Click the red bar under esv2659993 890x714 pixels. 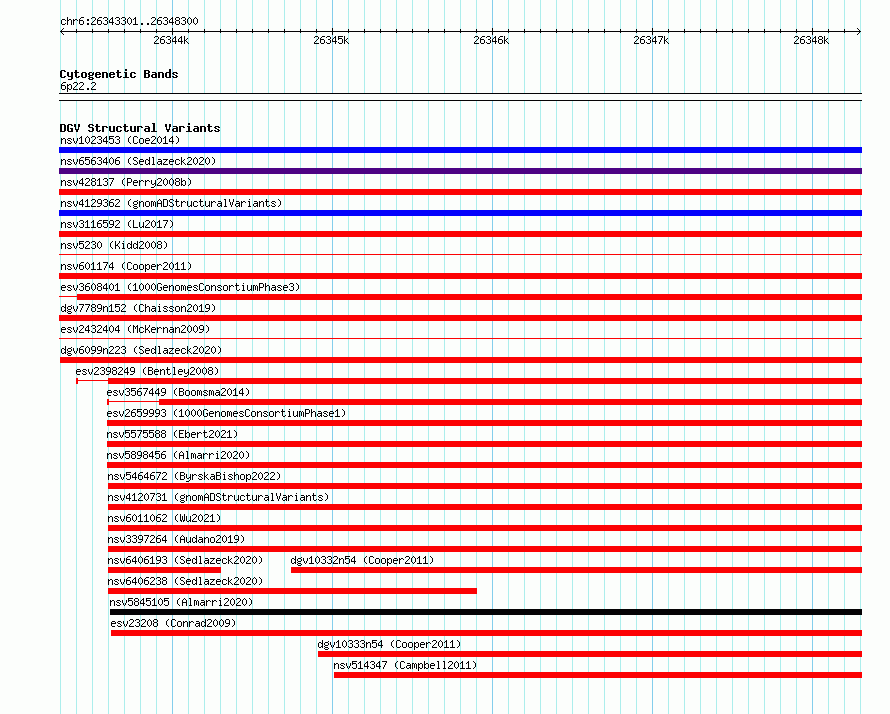(484, 423)
